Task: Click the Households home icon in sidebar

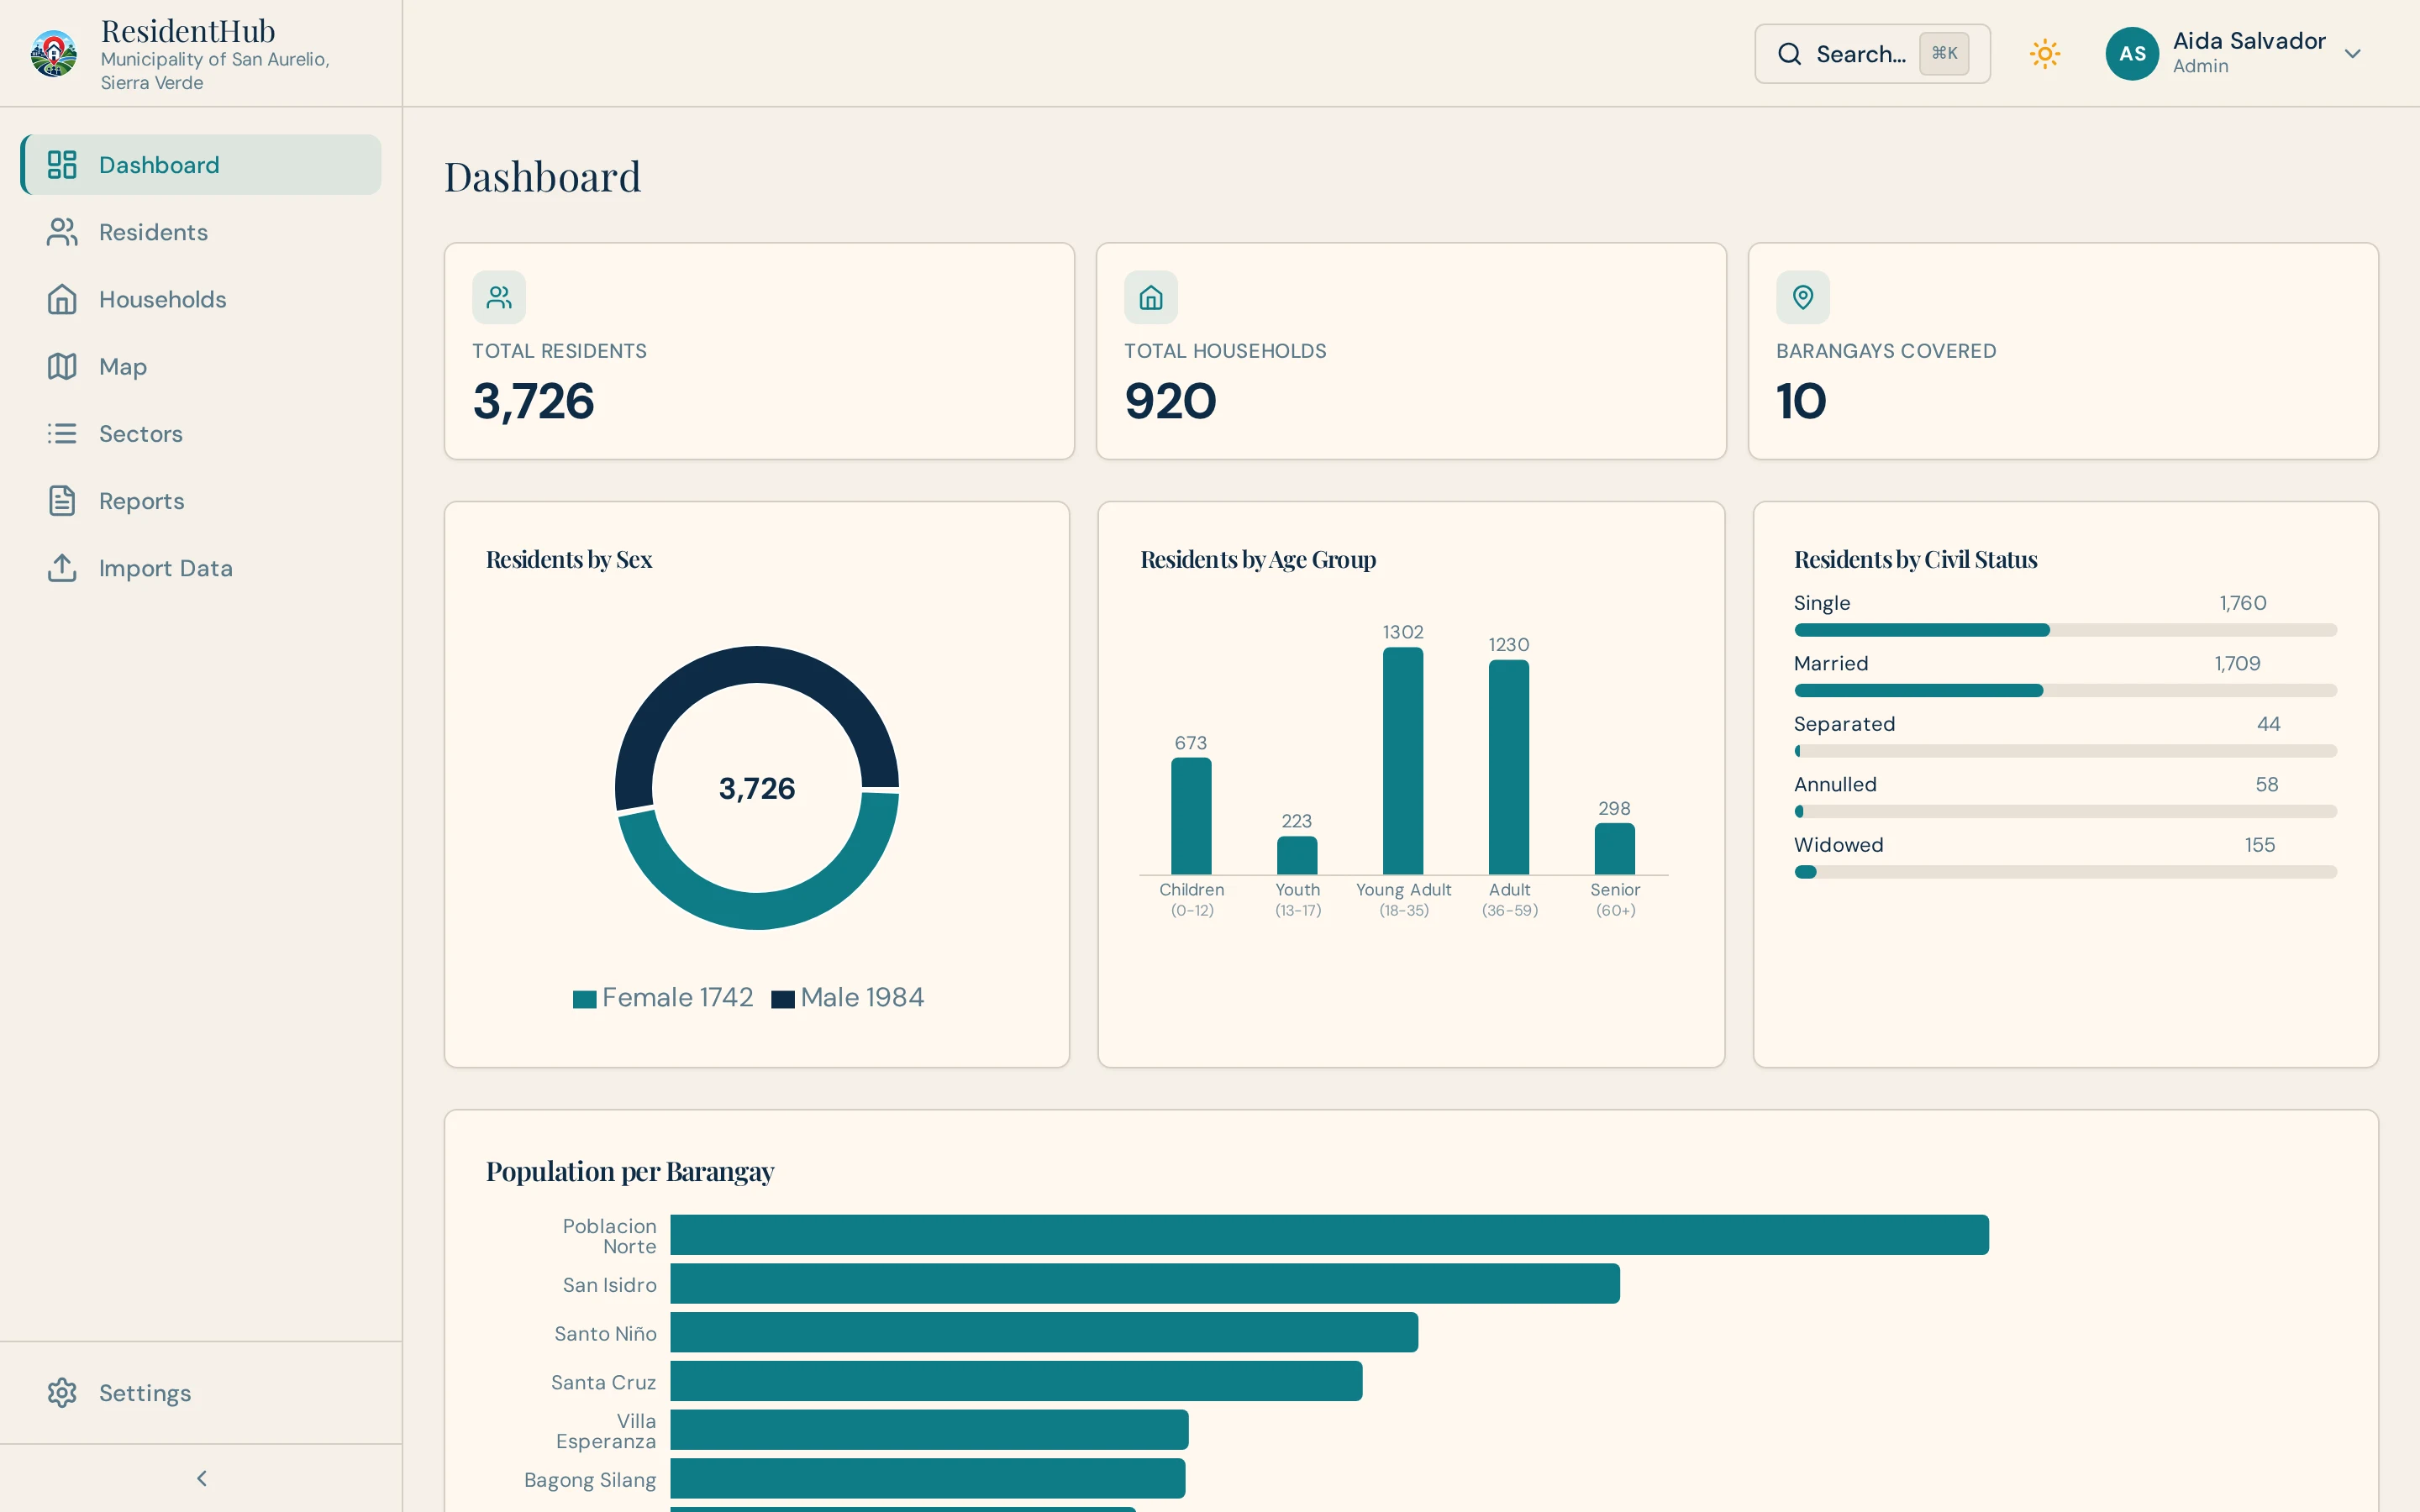Action: point(62,299)
